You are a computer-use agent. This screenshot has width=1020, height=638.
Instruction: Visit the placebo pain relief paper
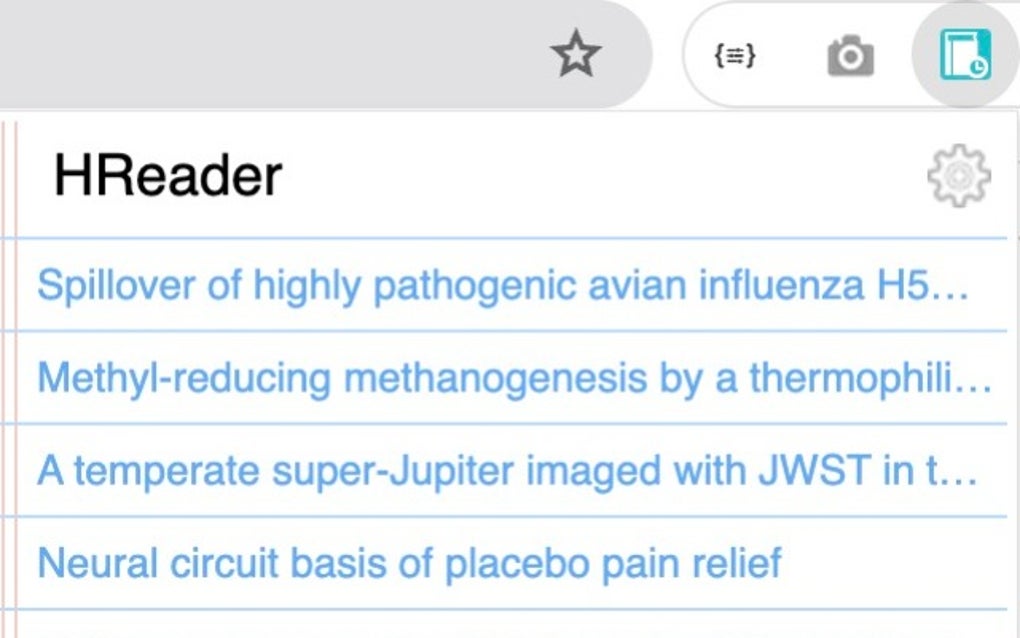(408, 564)
